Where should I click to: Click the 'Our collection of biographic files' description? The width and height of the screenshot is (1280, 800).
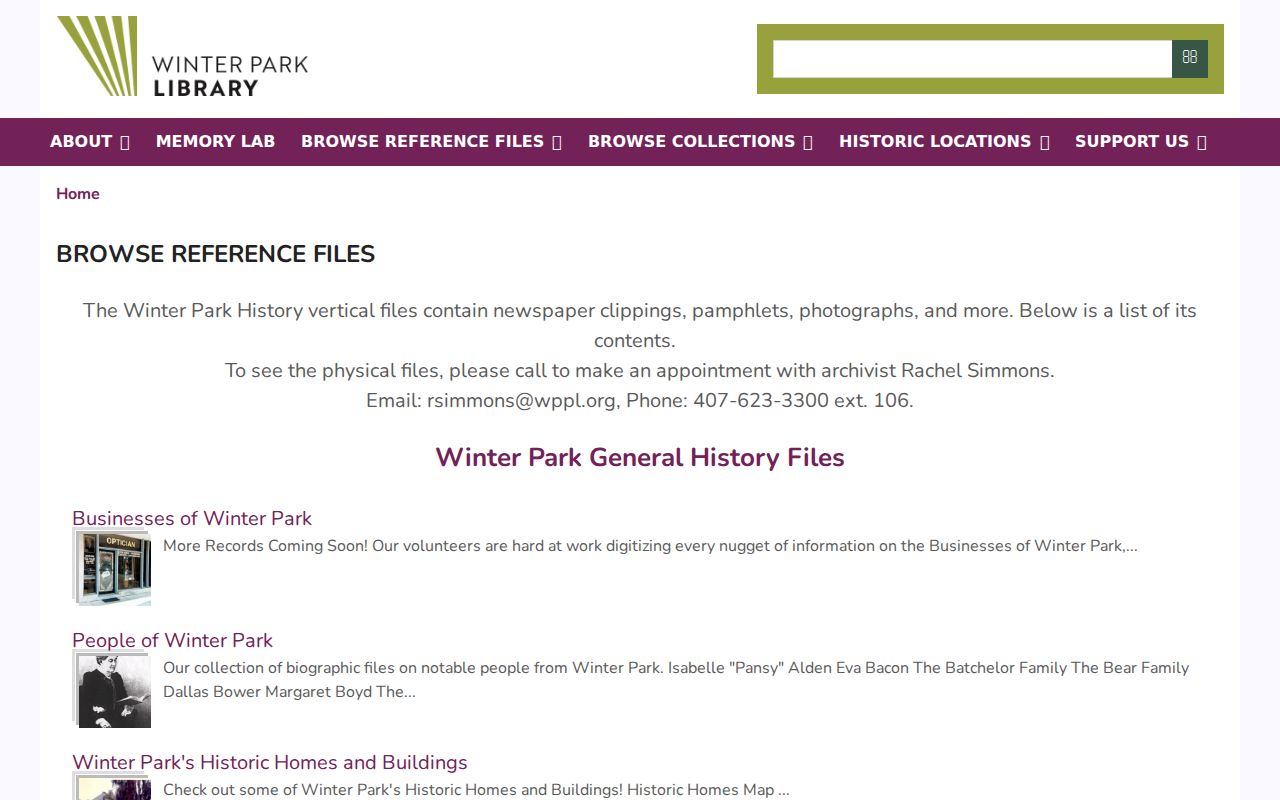[676, 680]
